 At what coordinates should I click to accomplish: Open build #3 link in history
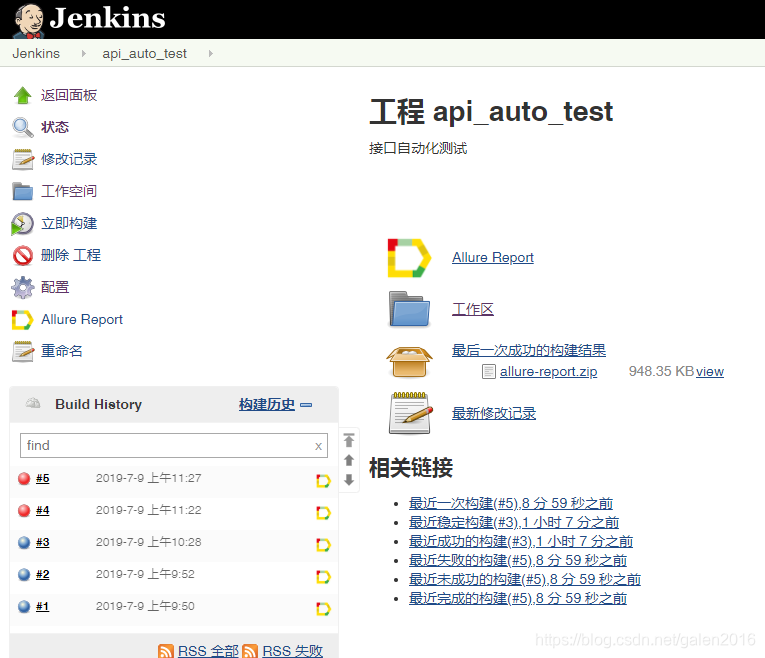point(42,542)
